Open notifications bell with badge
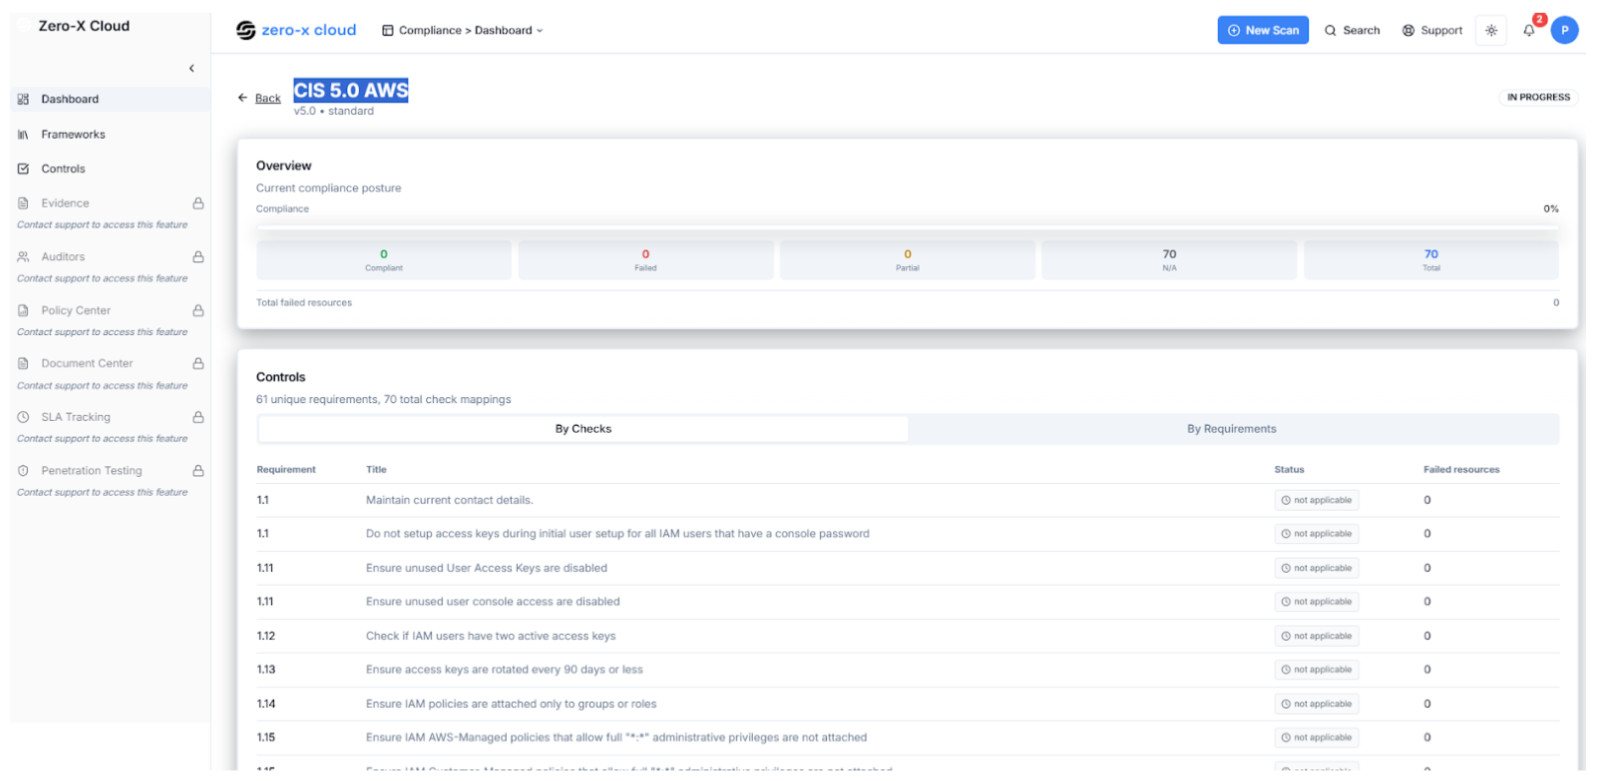 (x=1530, y=28)
